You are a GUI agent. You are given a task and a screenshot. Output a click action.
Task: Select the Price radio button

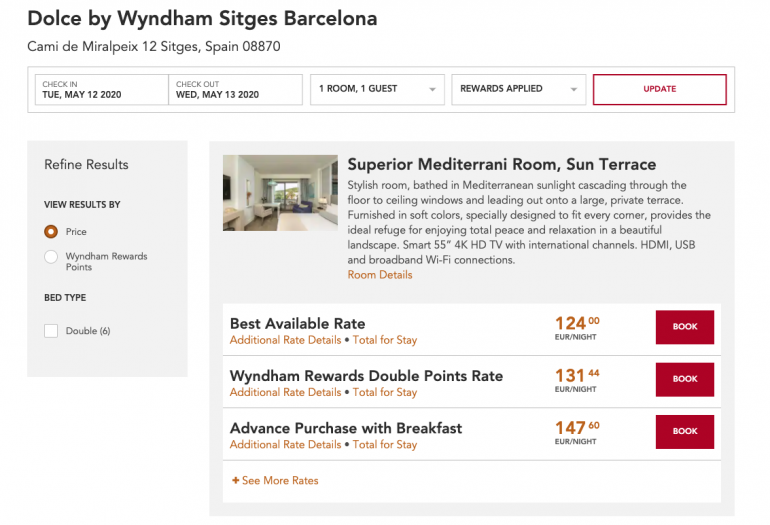click(x=51, y=231)
